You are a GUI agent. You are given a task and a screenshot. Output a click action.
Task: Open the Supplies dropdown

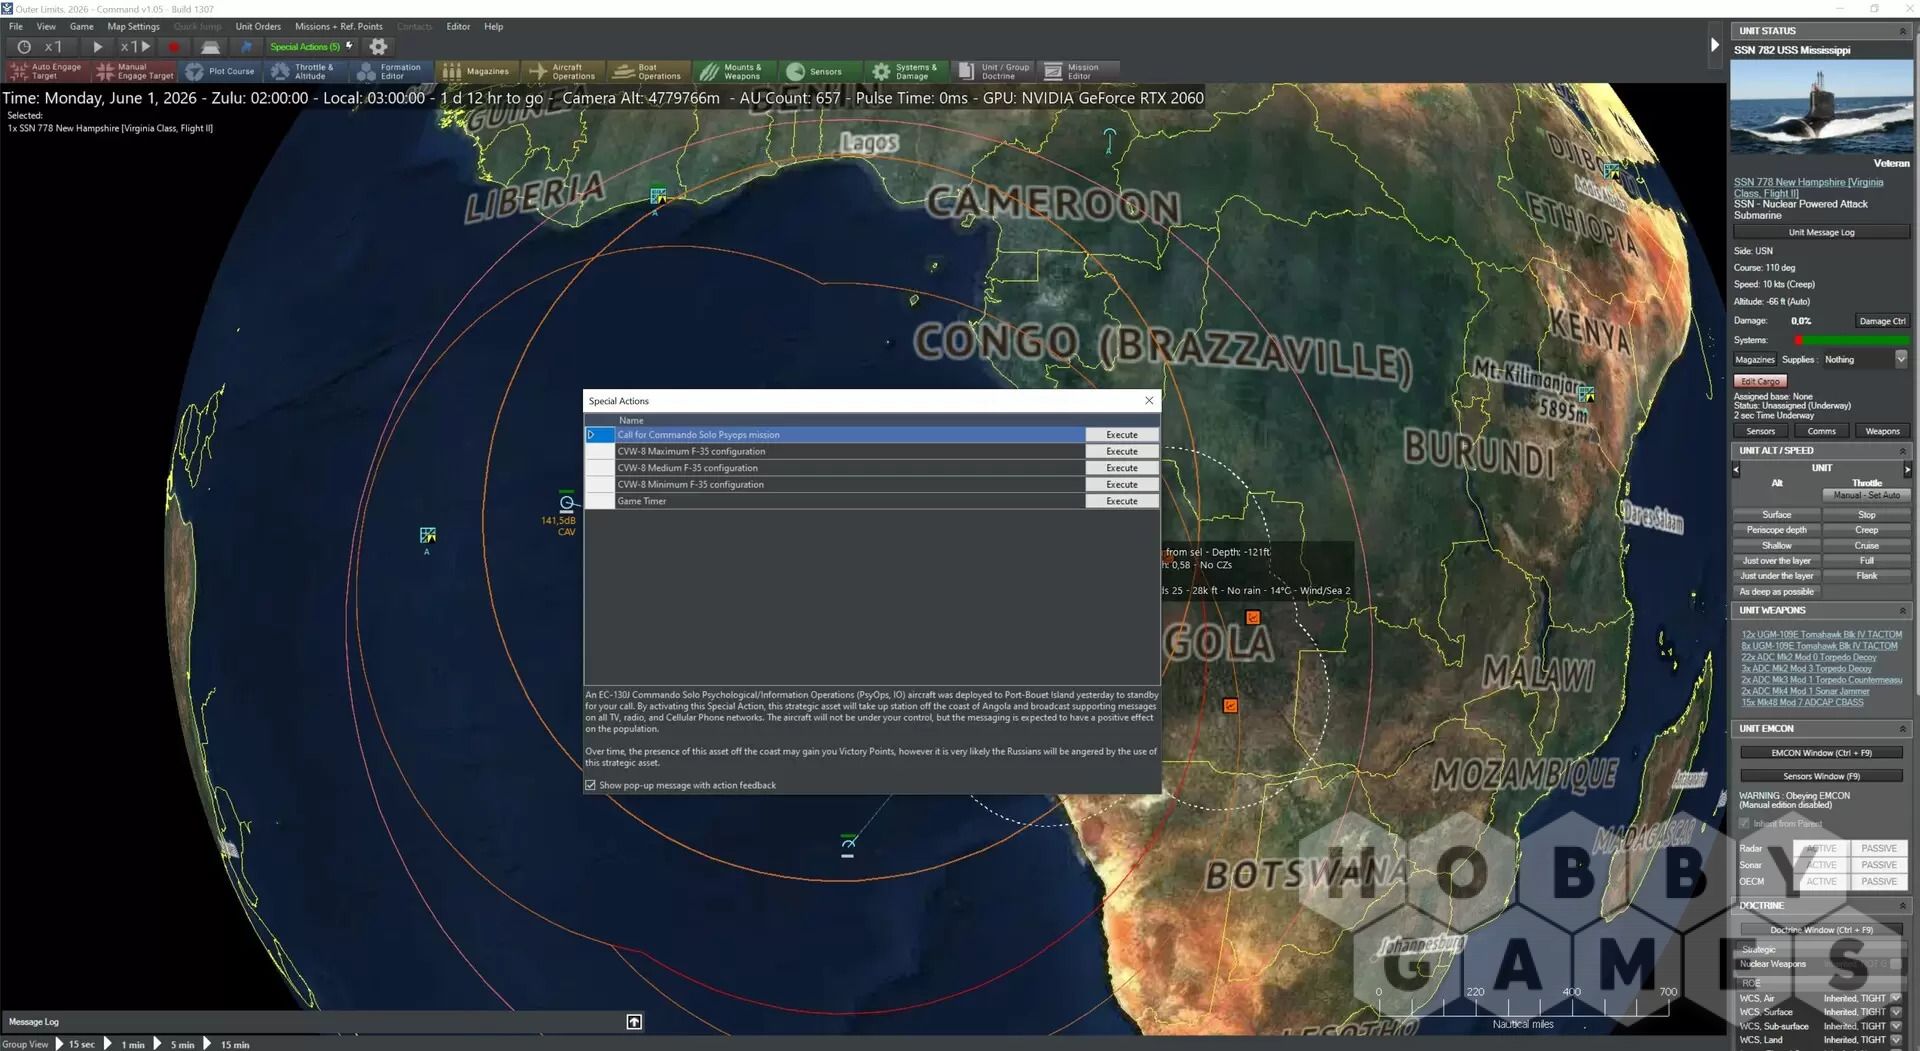click(x=1900, y=359)
